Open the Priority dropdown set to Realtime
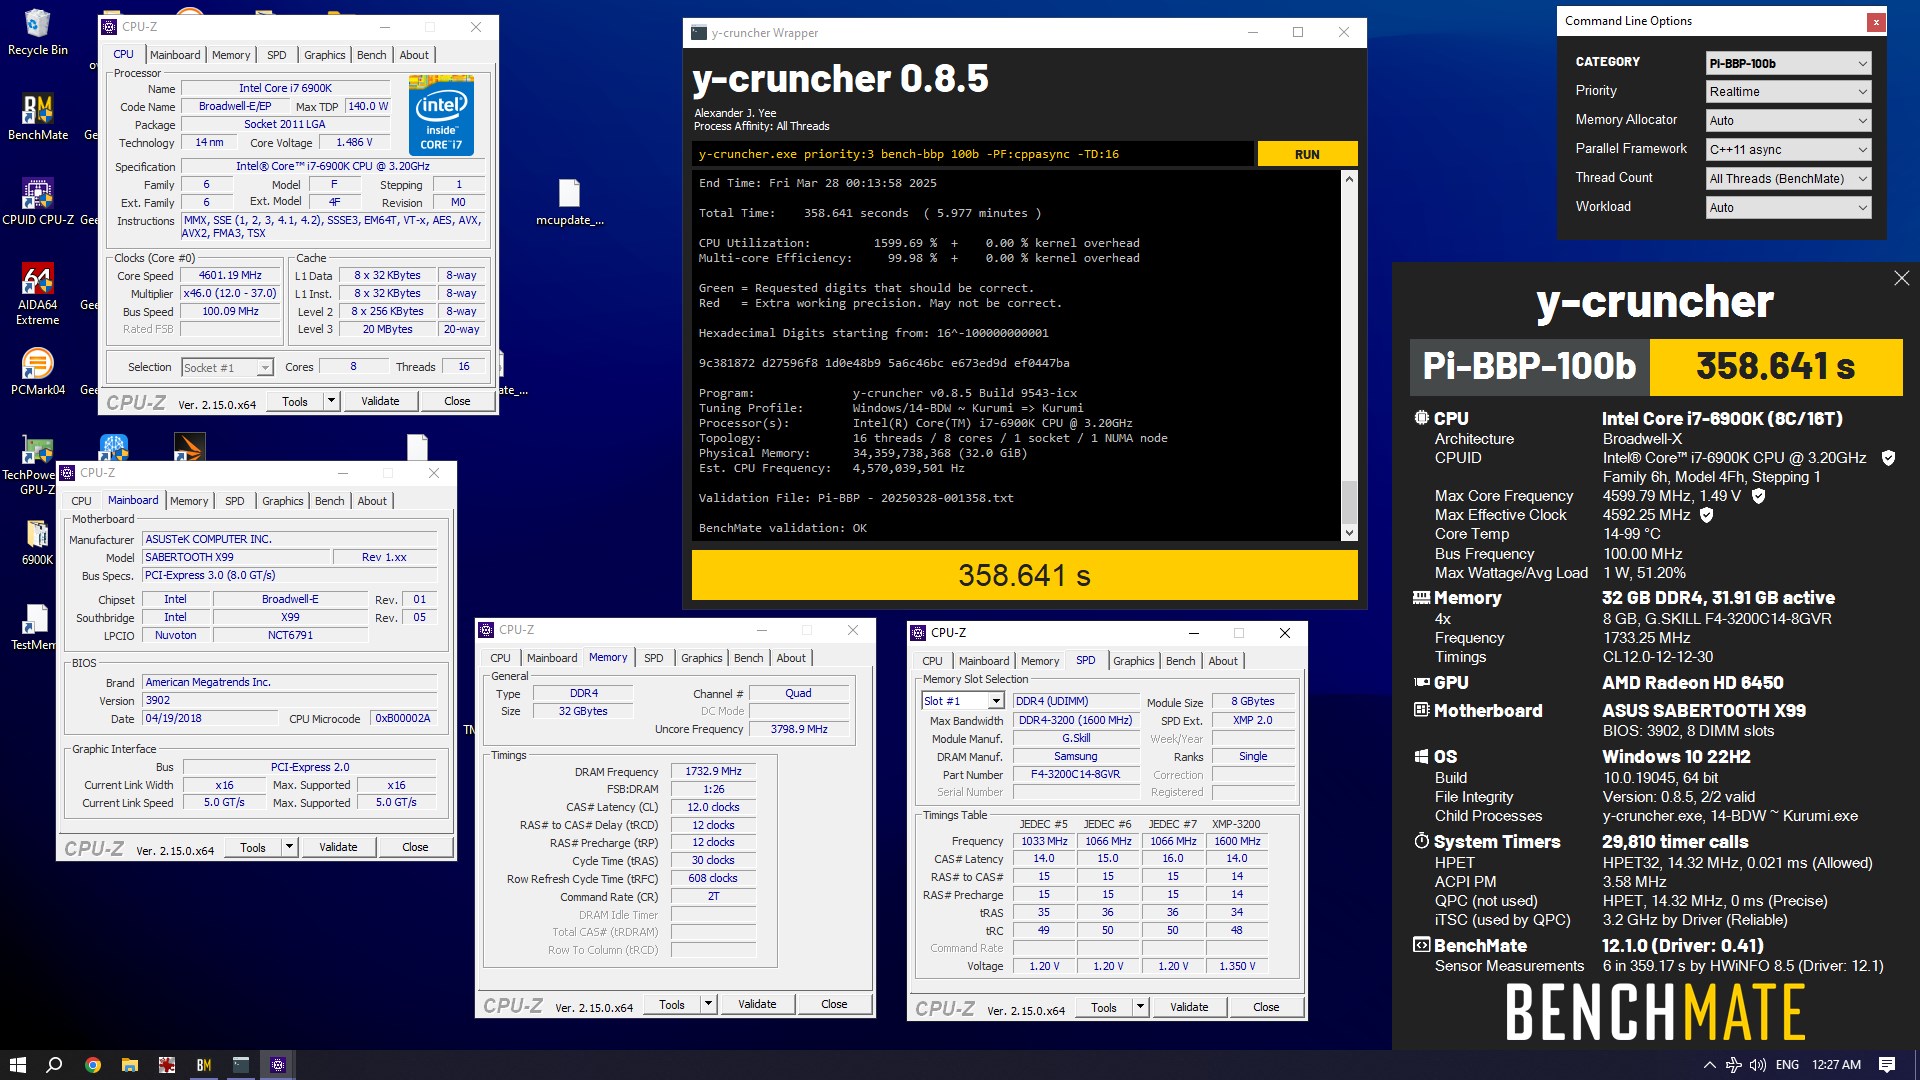 [1788, 91]
